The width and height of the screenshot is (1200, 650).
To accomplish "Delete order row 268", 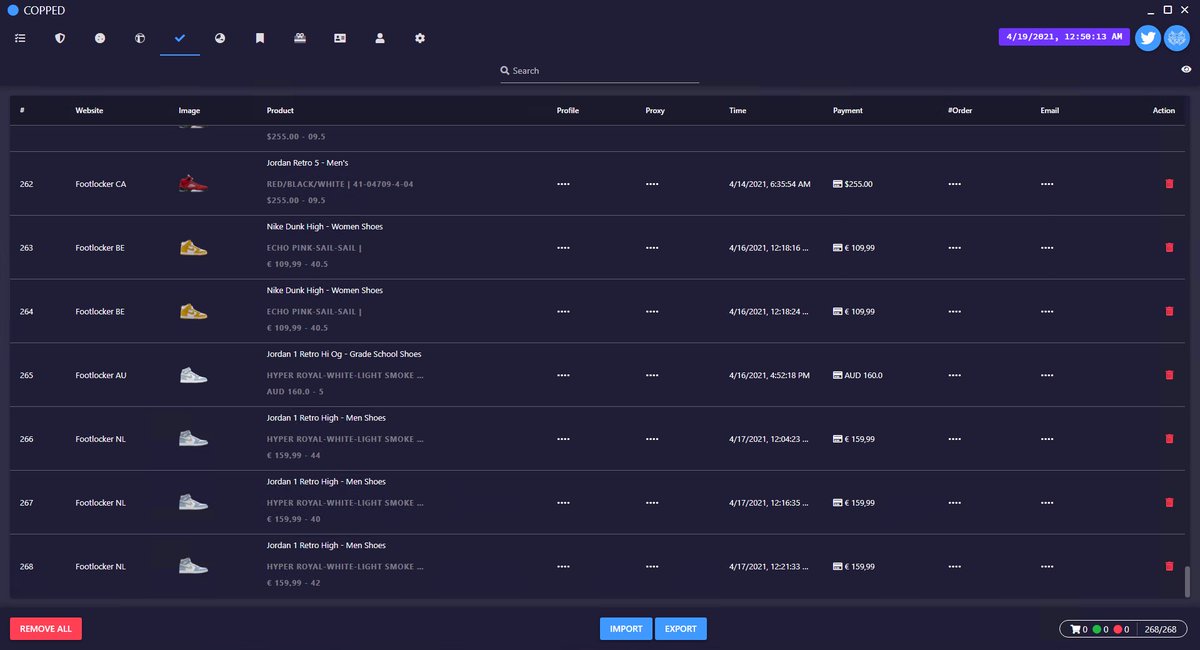I will (1169, 566).
